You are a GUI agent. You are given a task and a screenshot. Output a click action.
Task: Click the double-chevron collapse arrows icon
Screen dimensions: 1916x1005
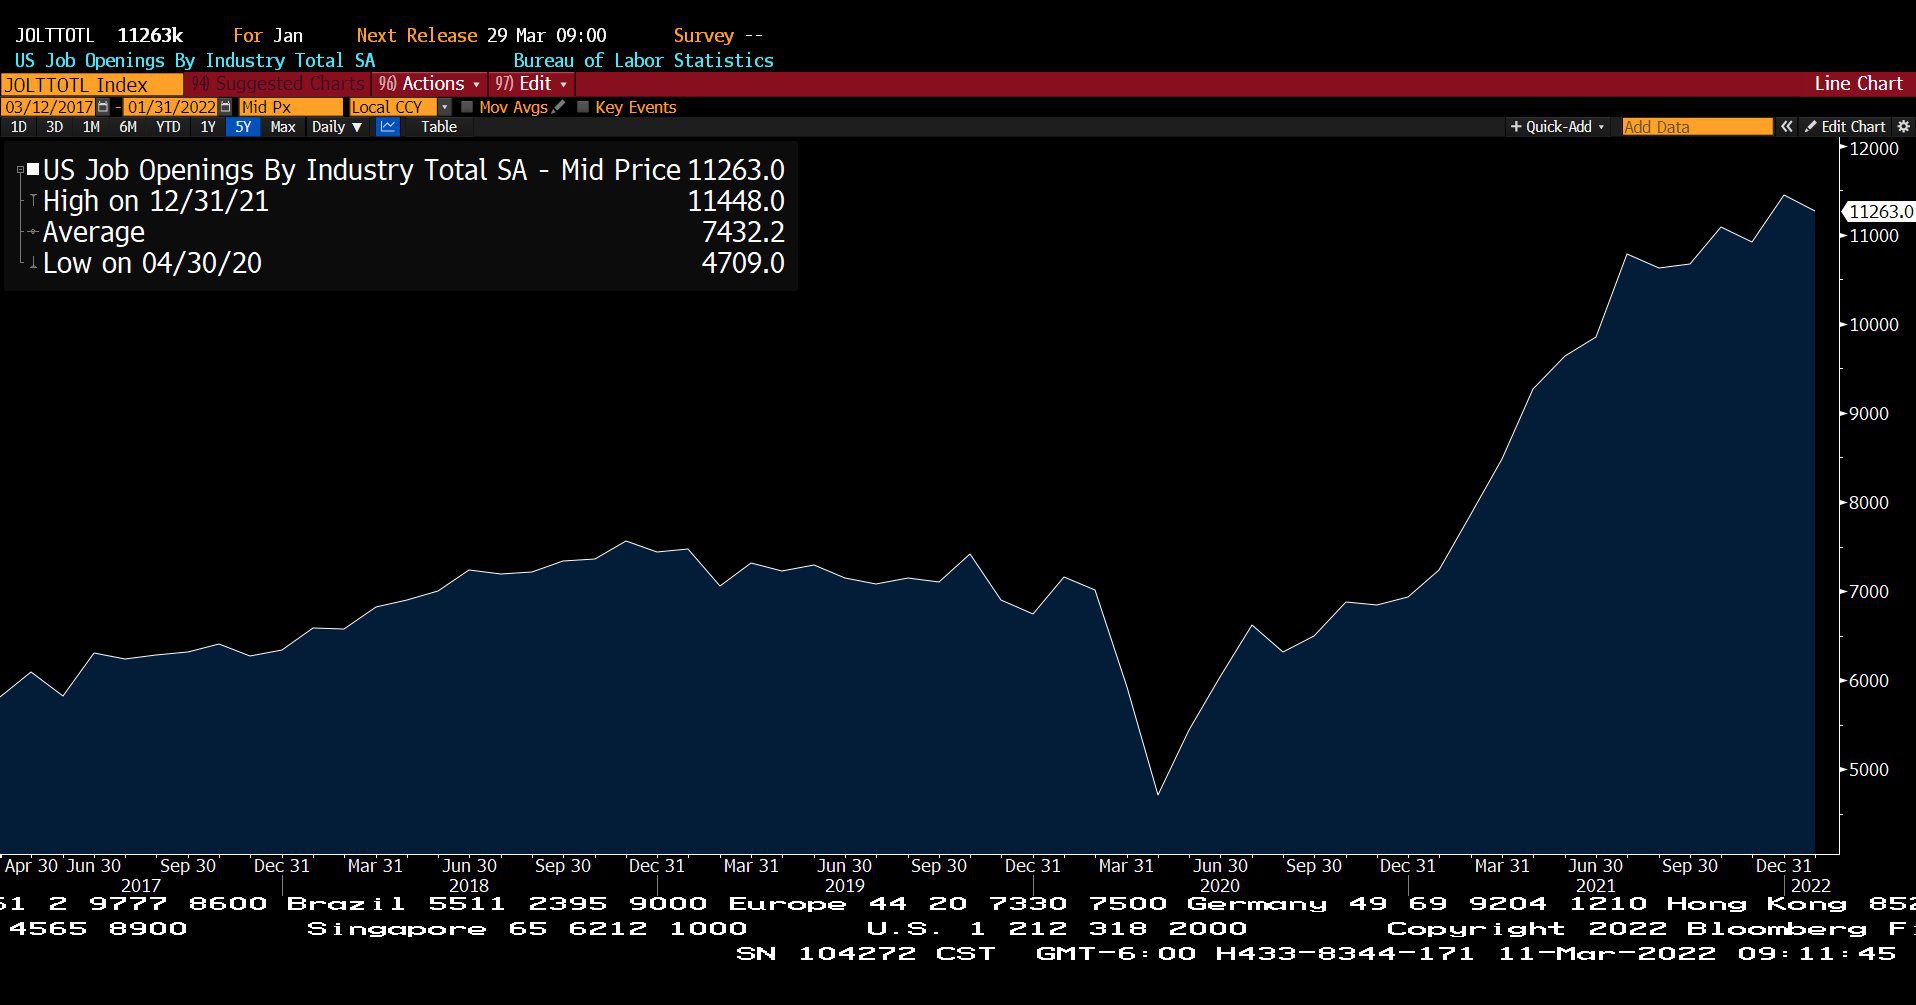tap(1787, 127)
